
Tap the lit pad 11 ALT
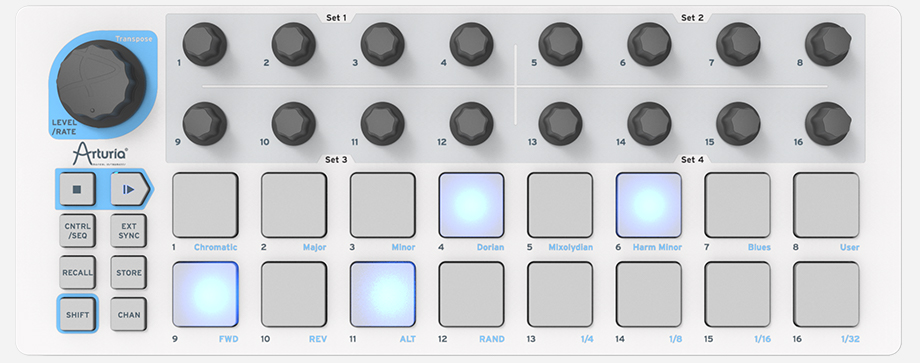click(x=383, y=294)
